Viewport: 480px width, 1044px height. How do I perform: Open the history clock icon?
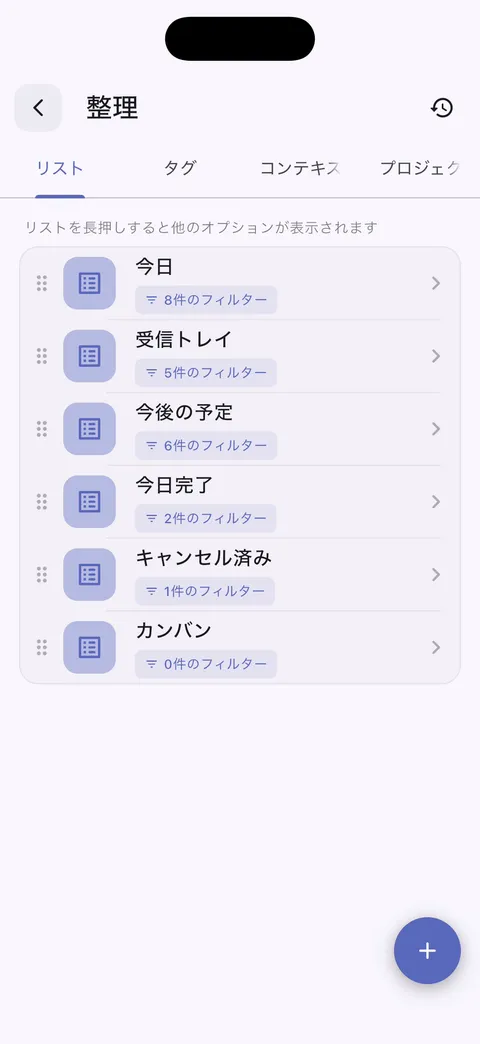441,108
